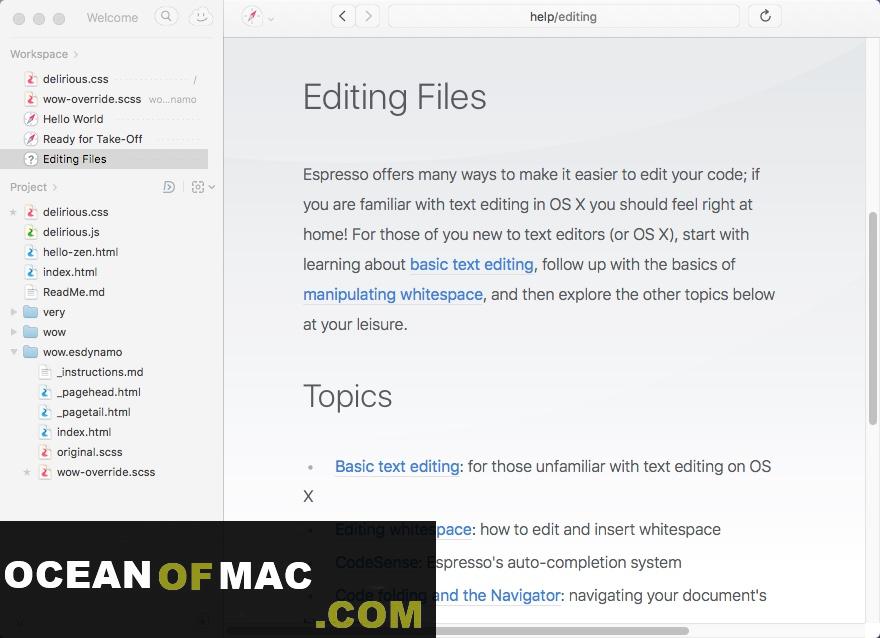880x638 pixels.
Task: Click hello-zen.html file type icon
Action: coord(31,252)
